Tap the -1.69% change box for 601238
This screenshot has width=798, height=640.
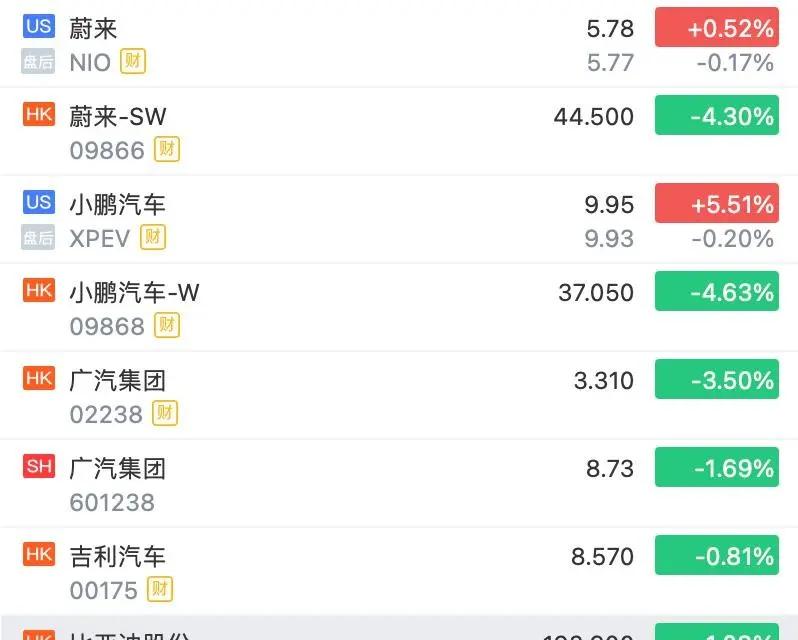click(x=717, y=468)
